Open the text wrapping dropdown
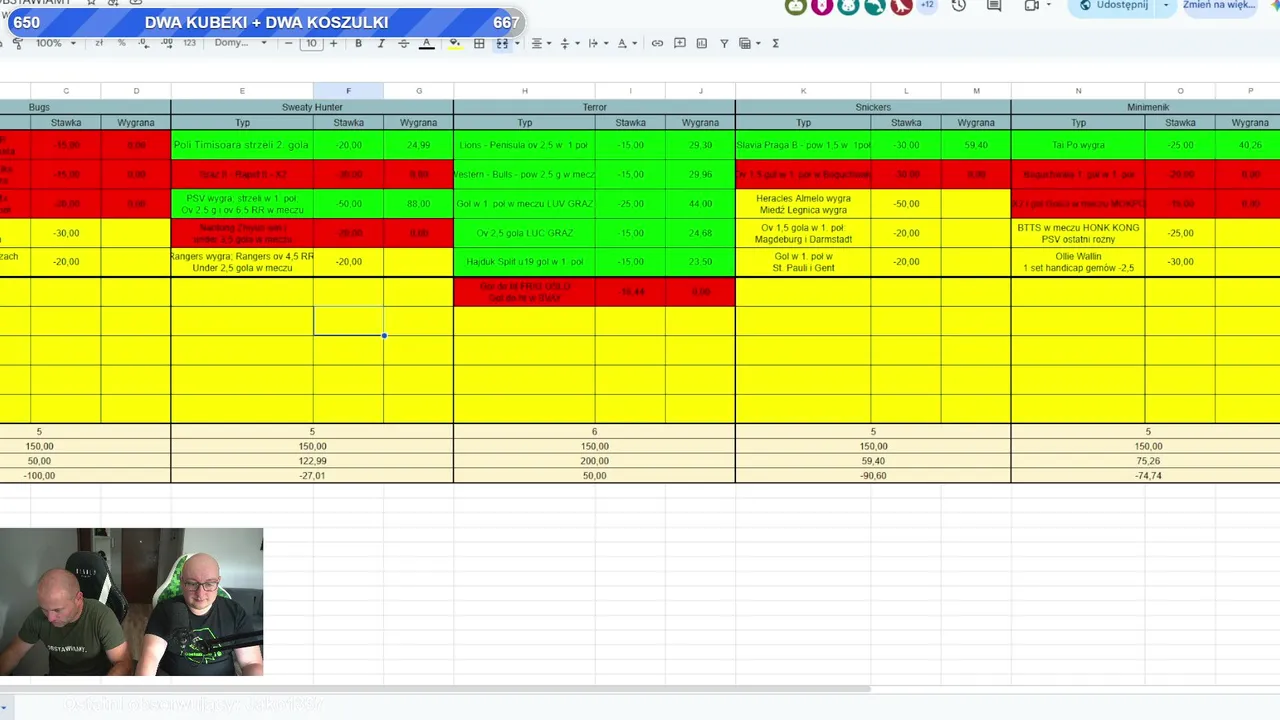The width and height of the screenshot is (1280, 720). point(596,43)
